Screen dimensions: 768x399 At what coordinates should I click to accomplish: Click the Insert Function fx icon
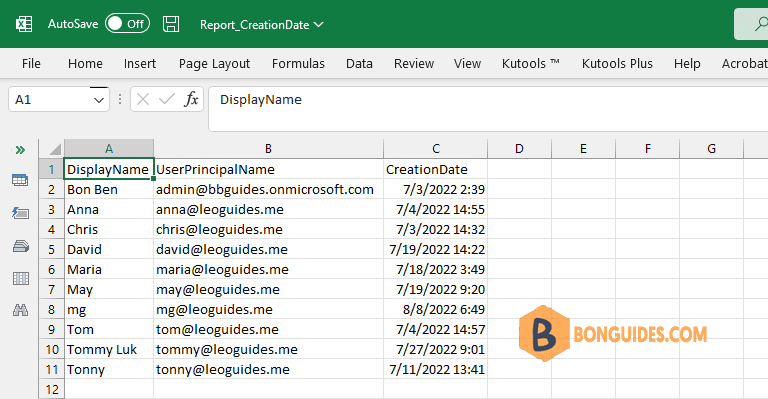tap(191, 99)
